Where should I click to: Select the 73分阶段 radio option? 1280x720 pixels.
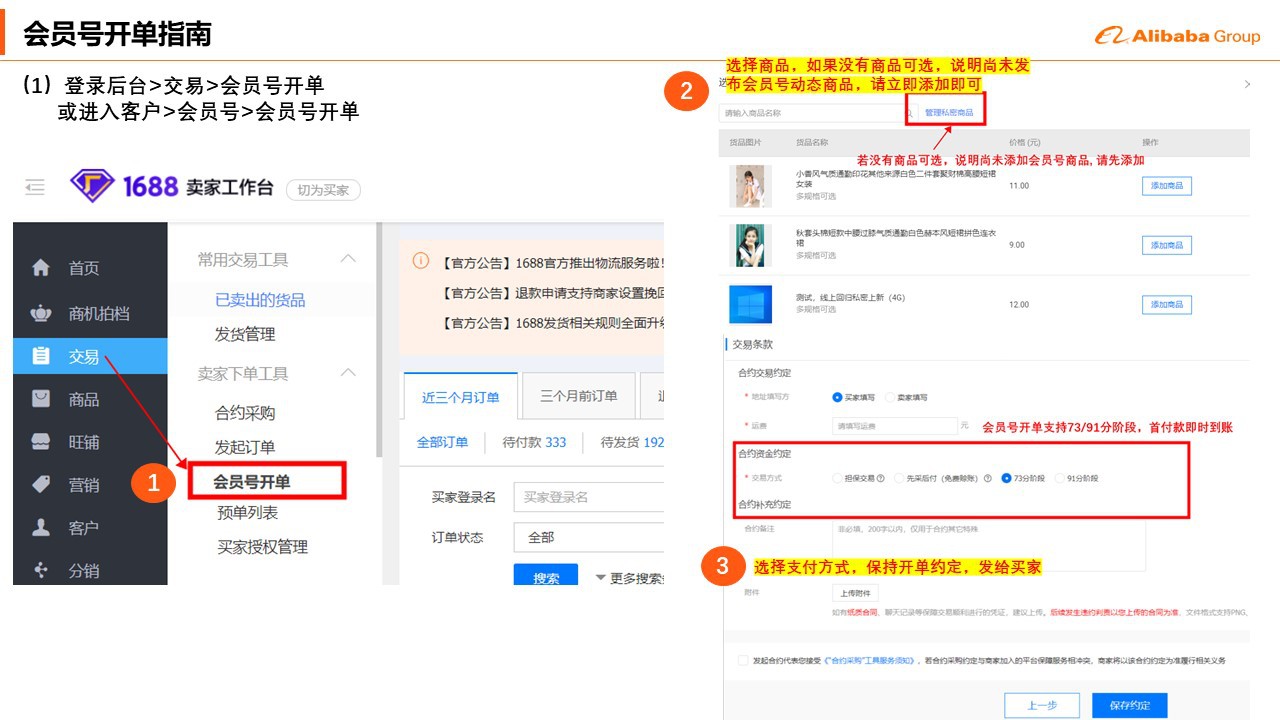(1006, 478)
